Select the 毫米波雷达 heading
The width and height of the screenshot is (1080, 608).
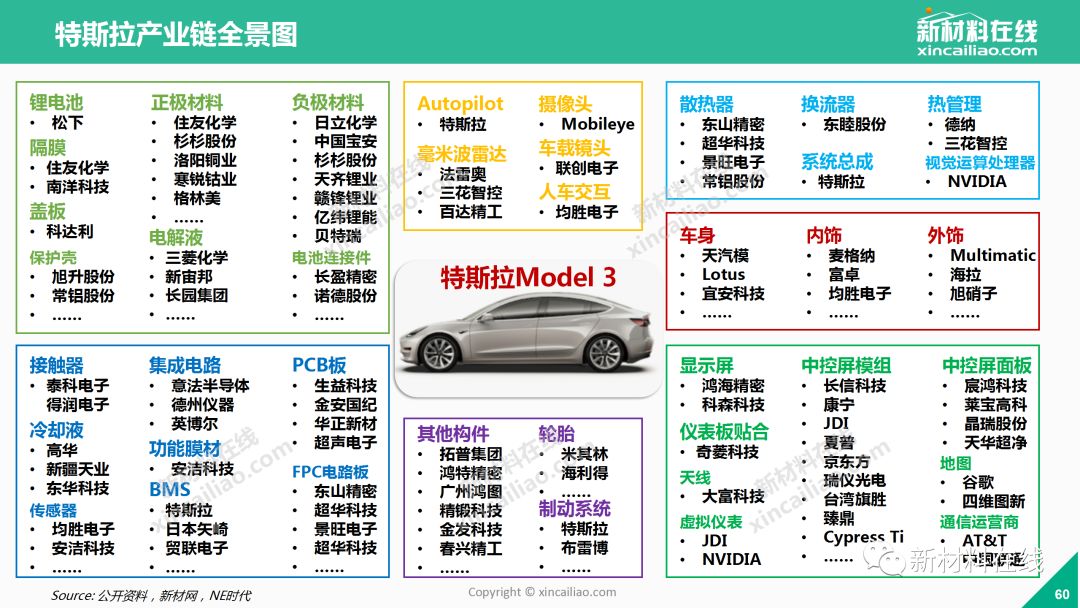point(462,153)
